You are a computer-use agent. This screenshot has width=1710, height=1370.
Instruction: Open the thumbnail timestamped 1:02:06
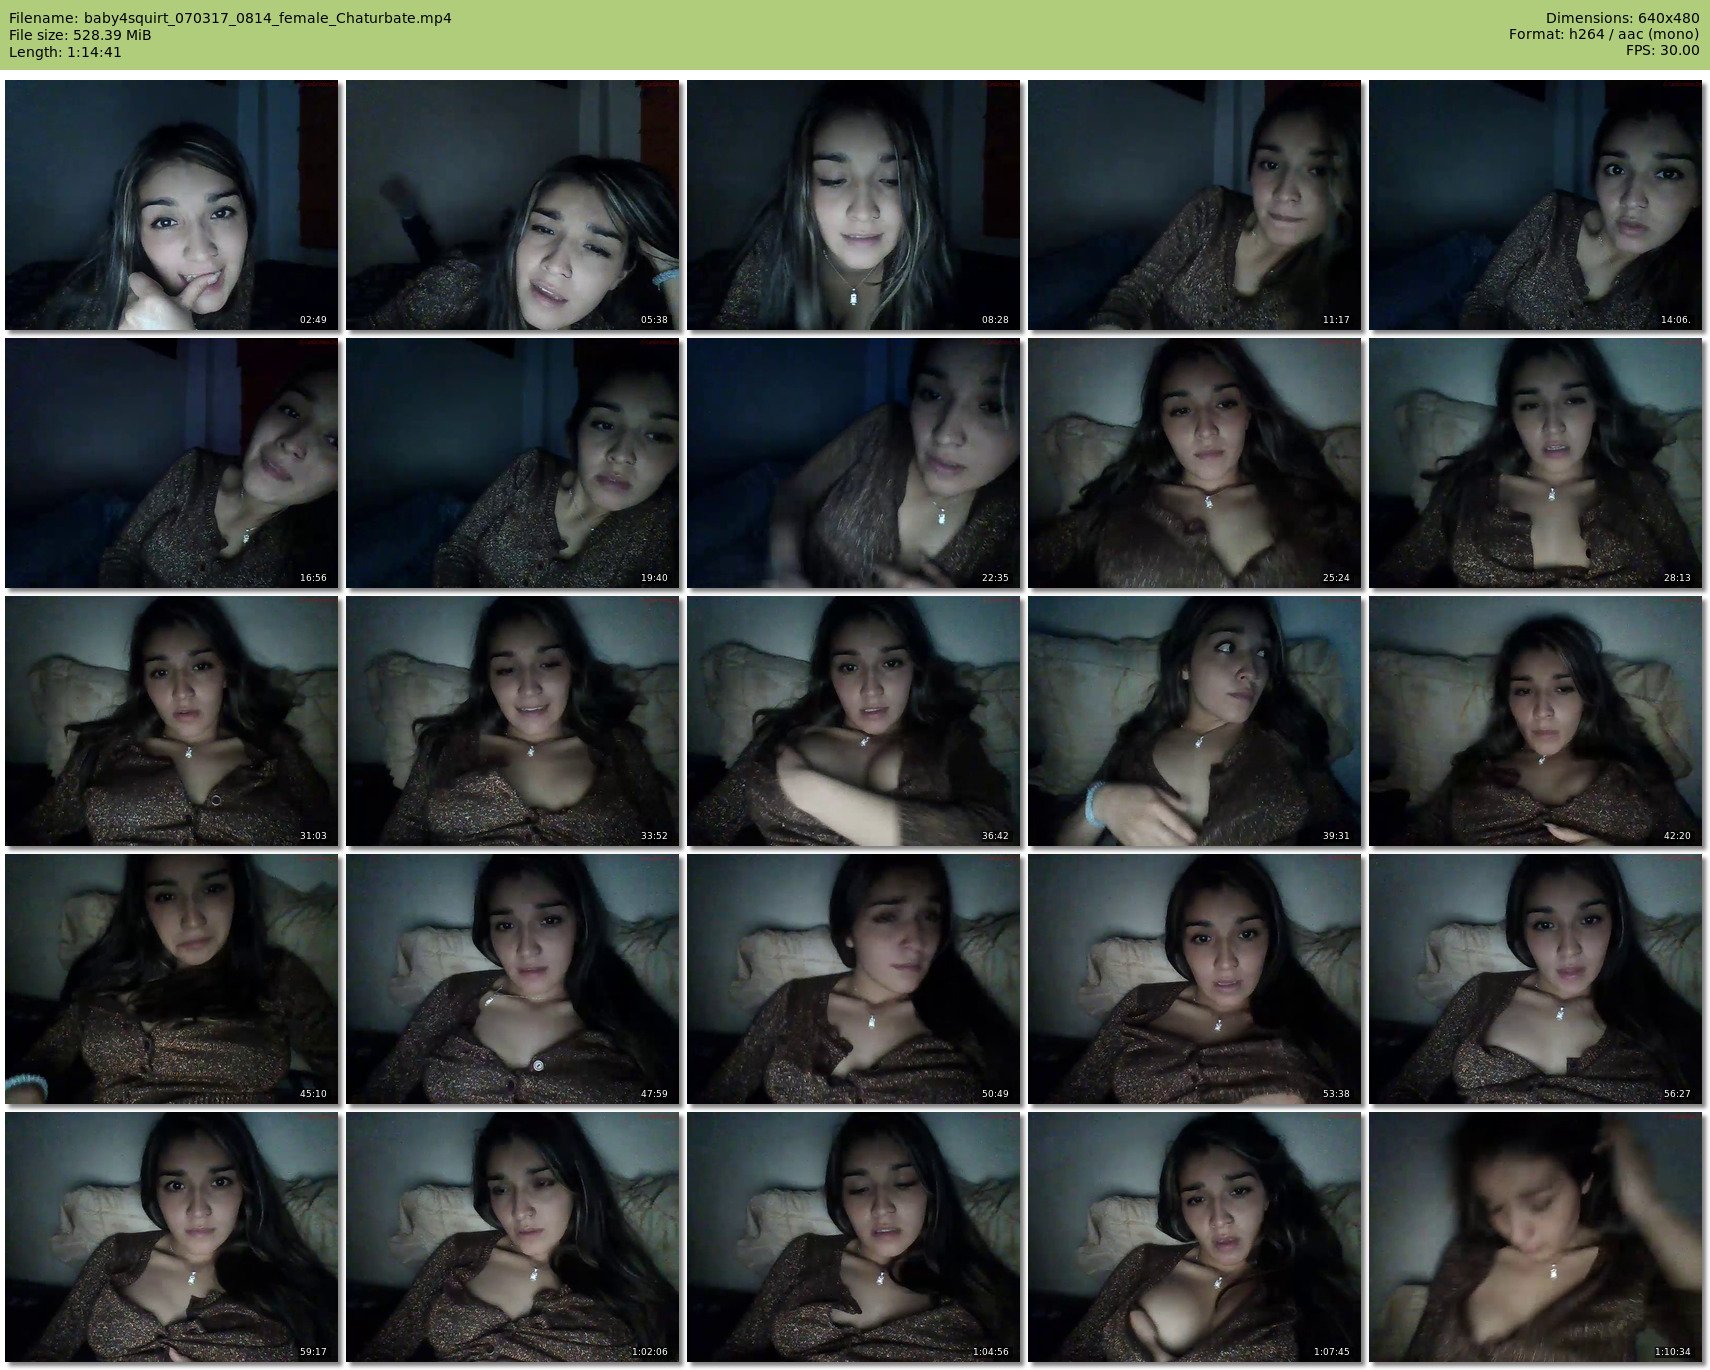513,1237
